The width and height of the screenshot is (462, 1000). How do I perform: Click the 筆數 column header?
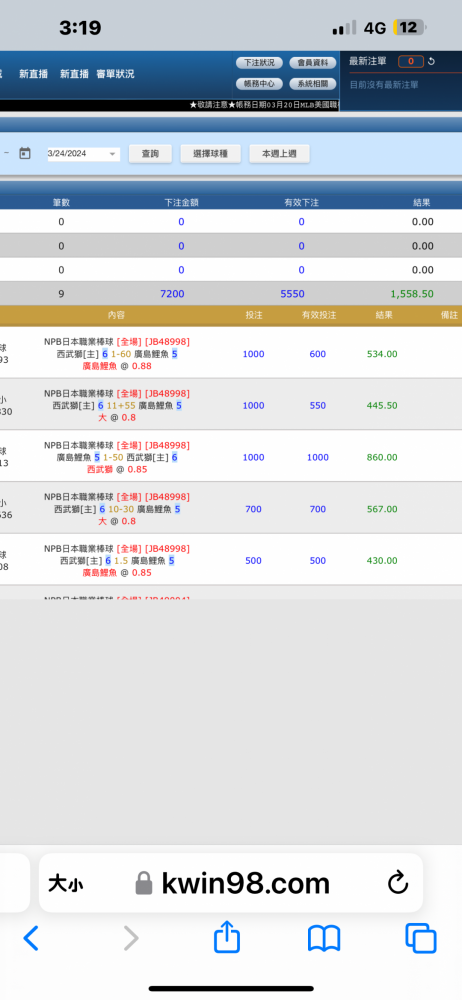(x=61, y=203)
